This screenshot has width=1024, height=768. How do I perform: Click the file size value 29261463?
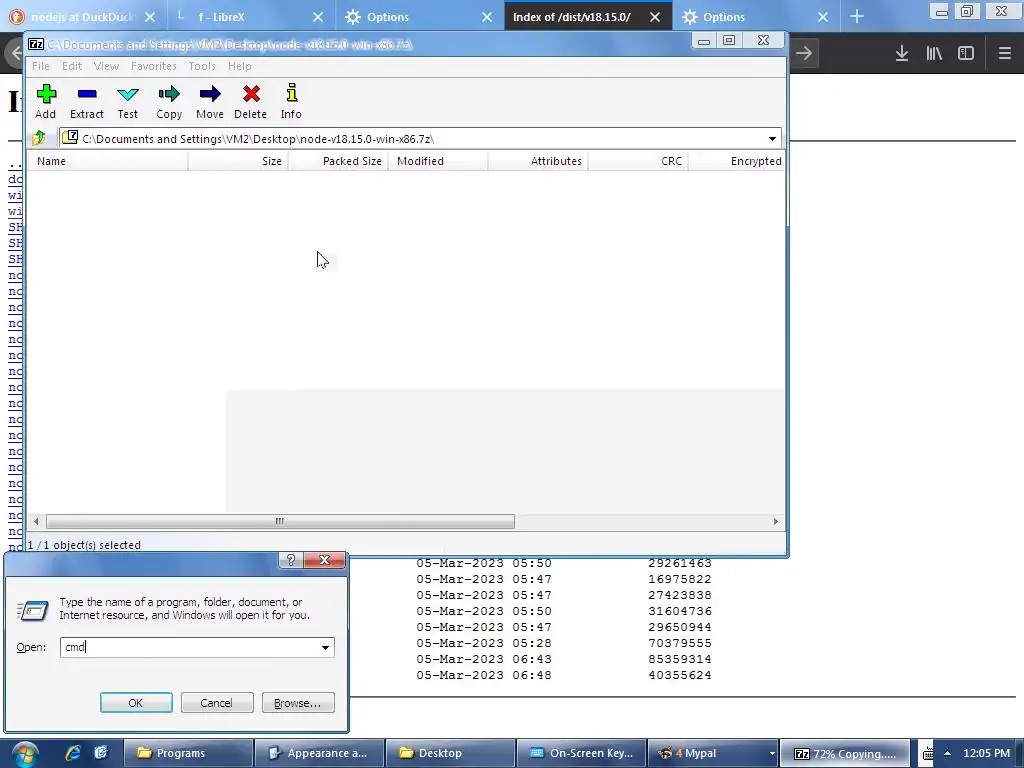point(680,563)
